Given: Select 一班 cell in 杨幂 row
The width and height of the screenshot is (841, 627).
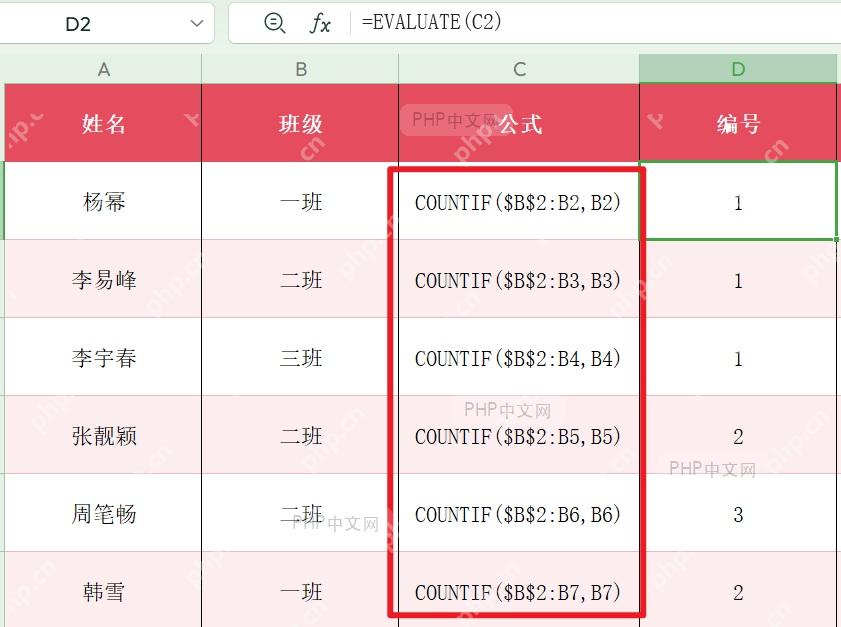Looking at the screenshot, I should pyautogui.click(x=300, y=201).
